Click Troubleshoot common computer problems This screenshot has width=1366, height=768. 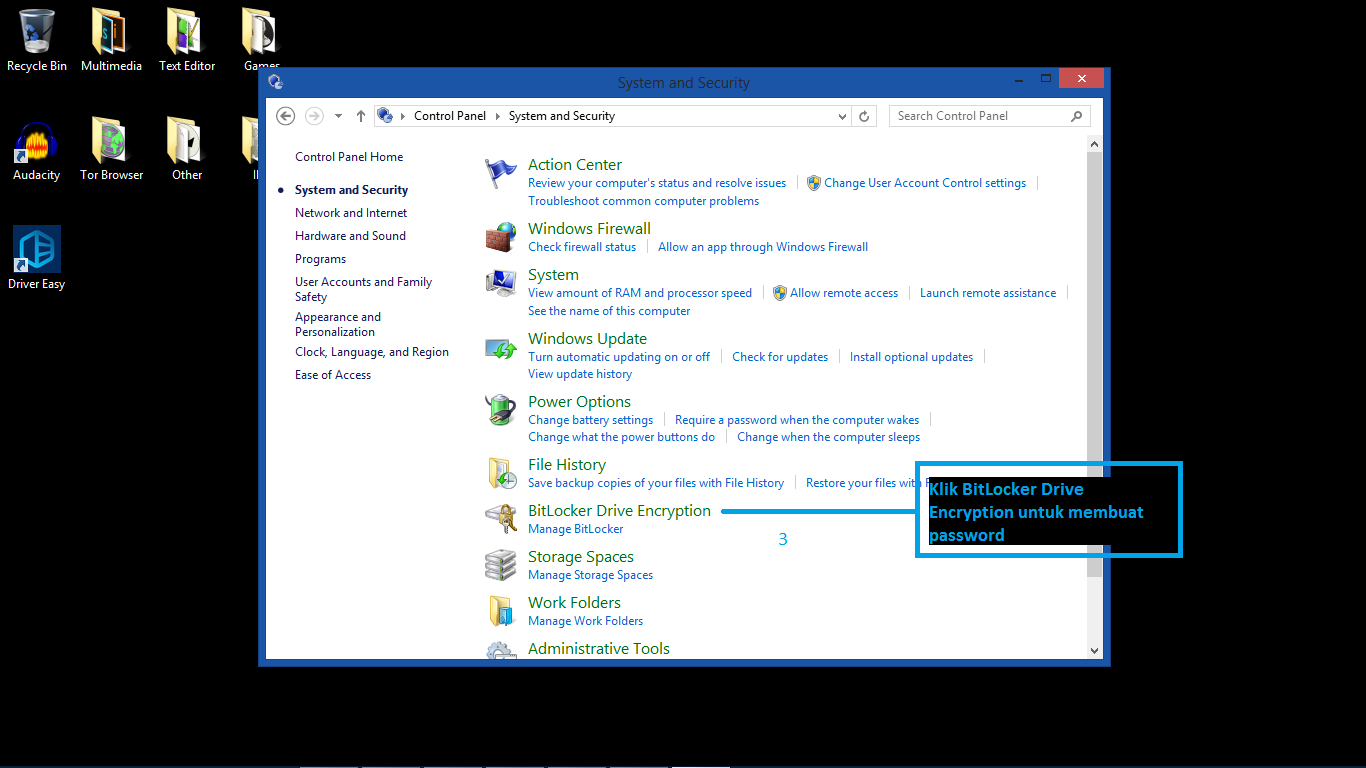[x=643, y=201]
